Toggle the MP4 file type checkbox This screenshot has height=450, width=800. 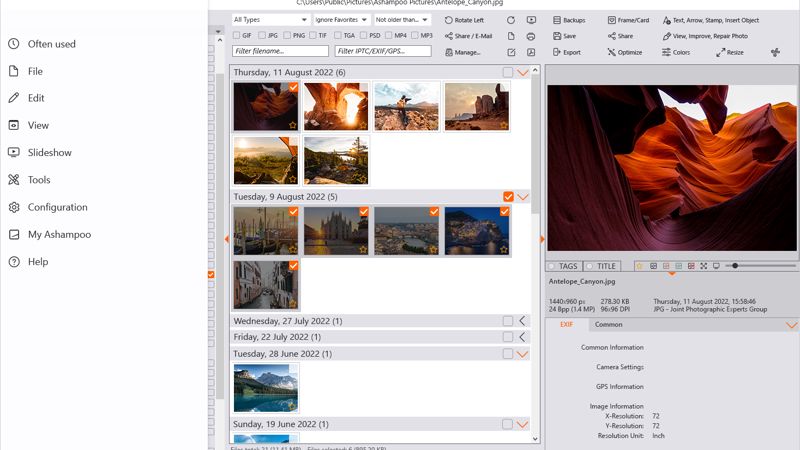click(389, 35)
